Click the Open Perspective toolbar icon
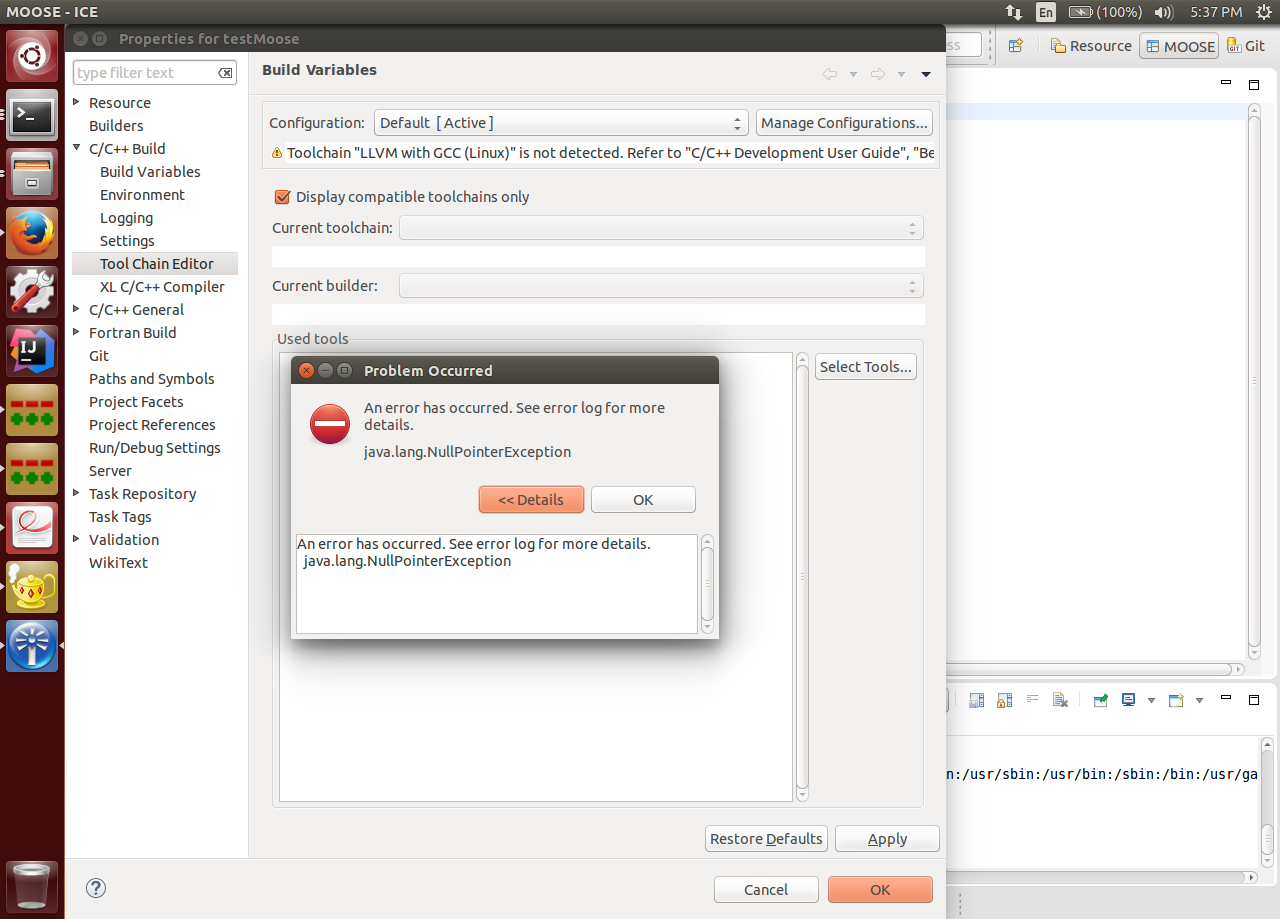 (x=1016, y=46)
